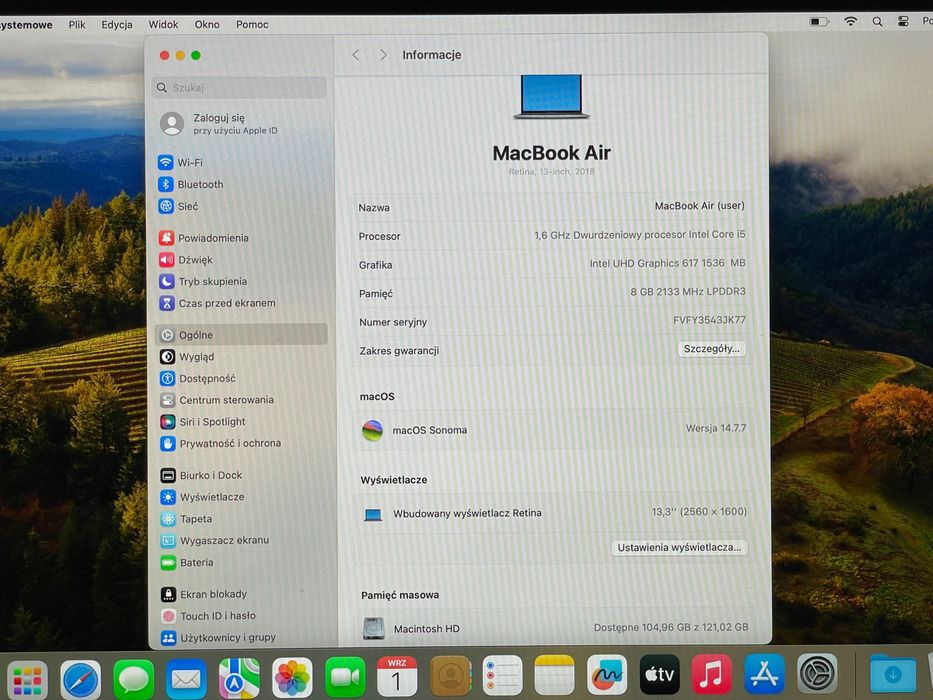
Task: Open Tapeta wallpaper settings
Action: tap(186, 519)
